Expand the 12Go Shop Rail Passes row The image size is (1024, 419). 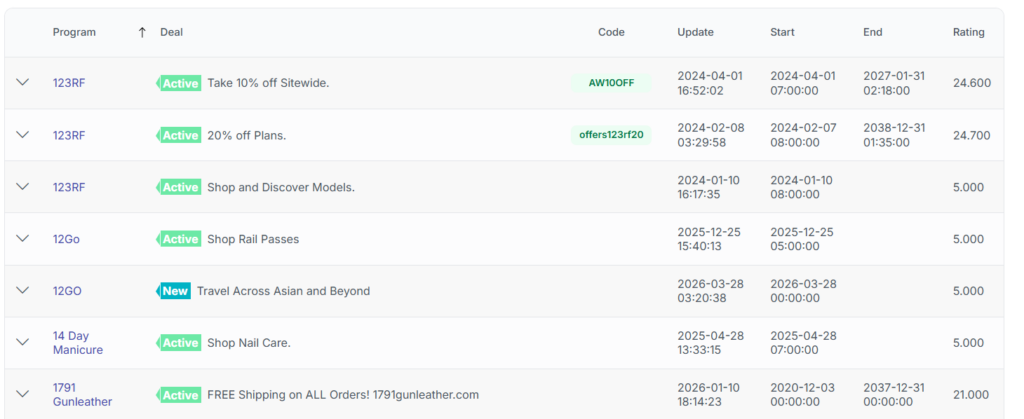(x=23, y=239)
